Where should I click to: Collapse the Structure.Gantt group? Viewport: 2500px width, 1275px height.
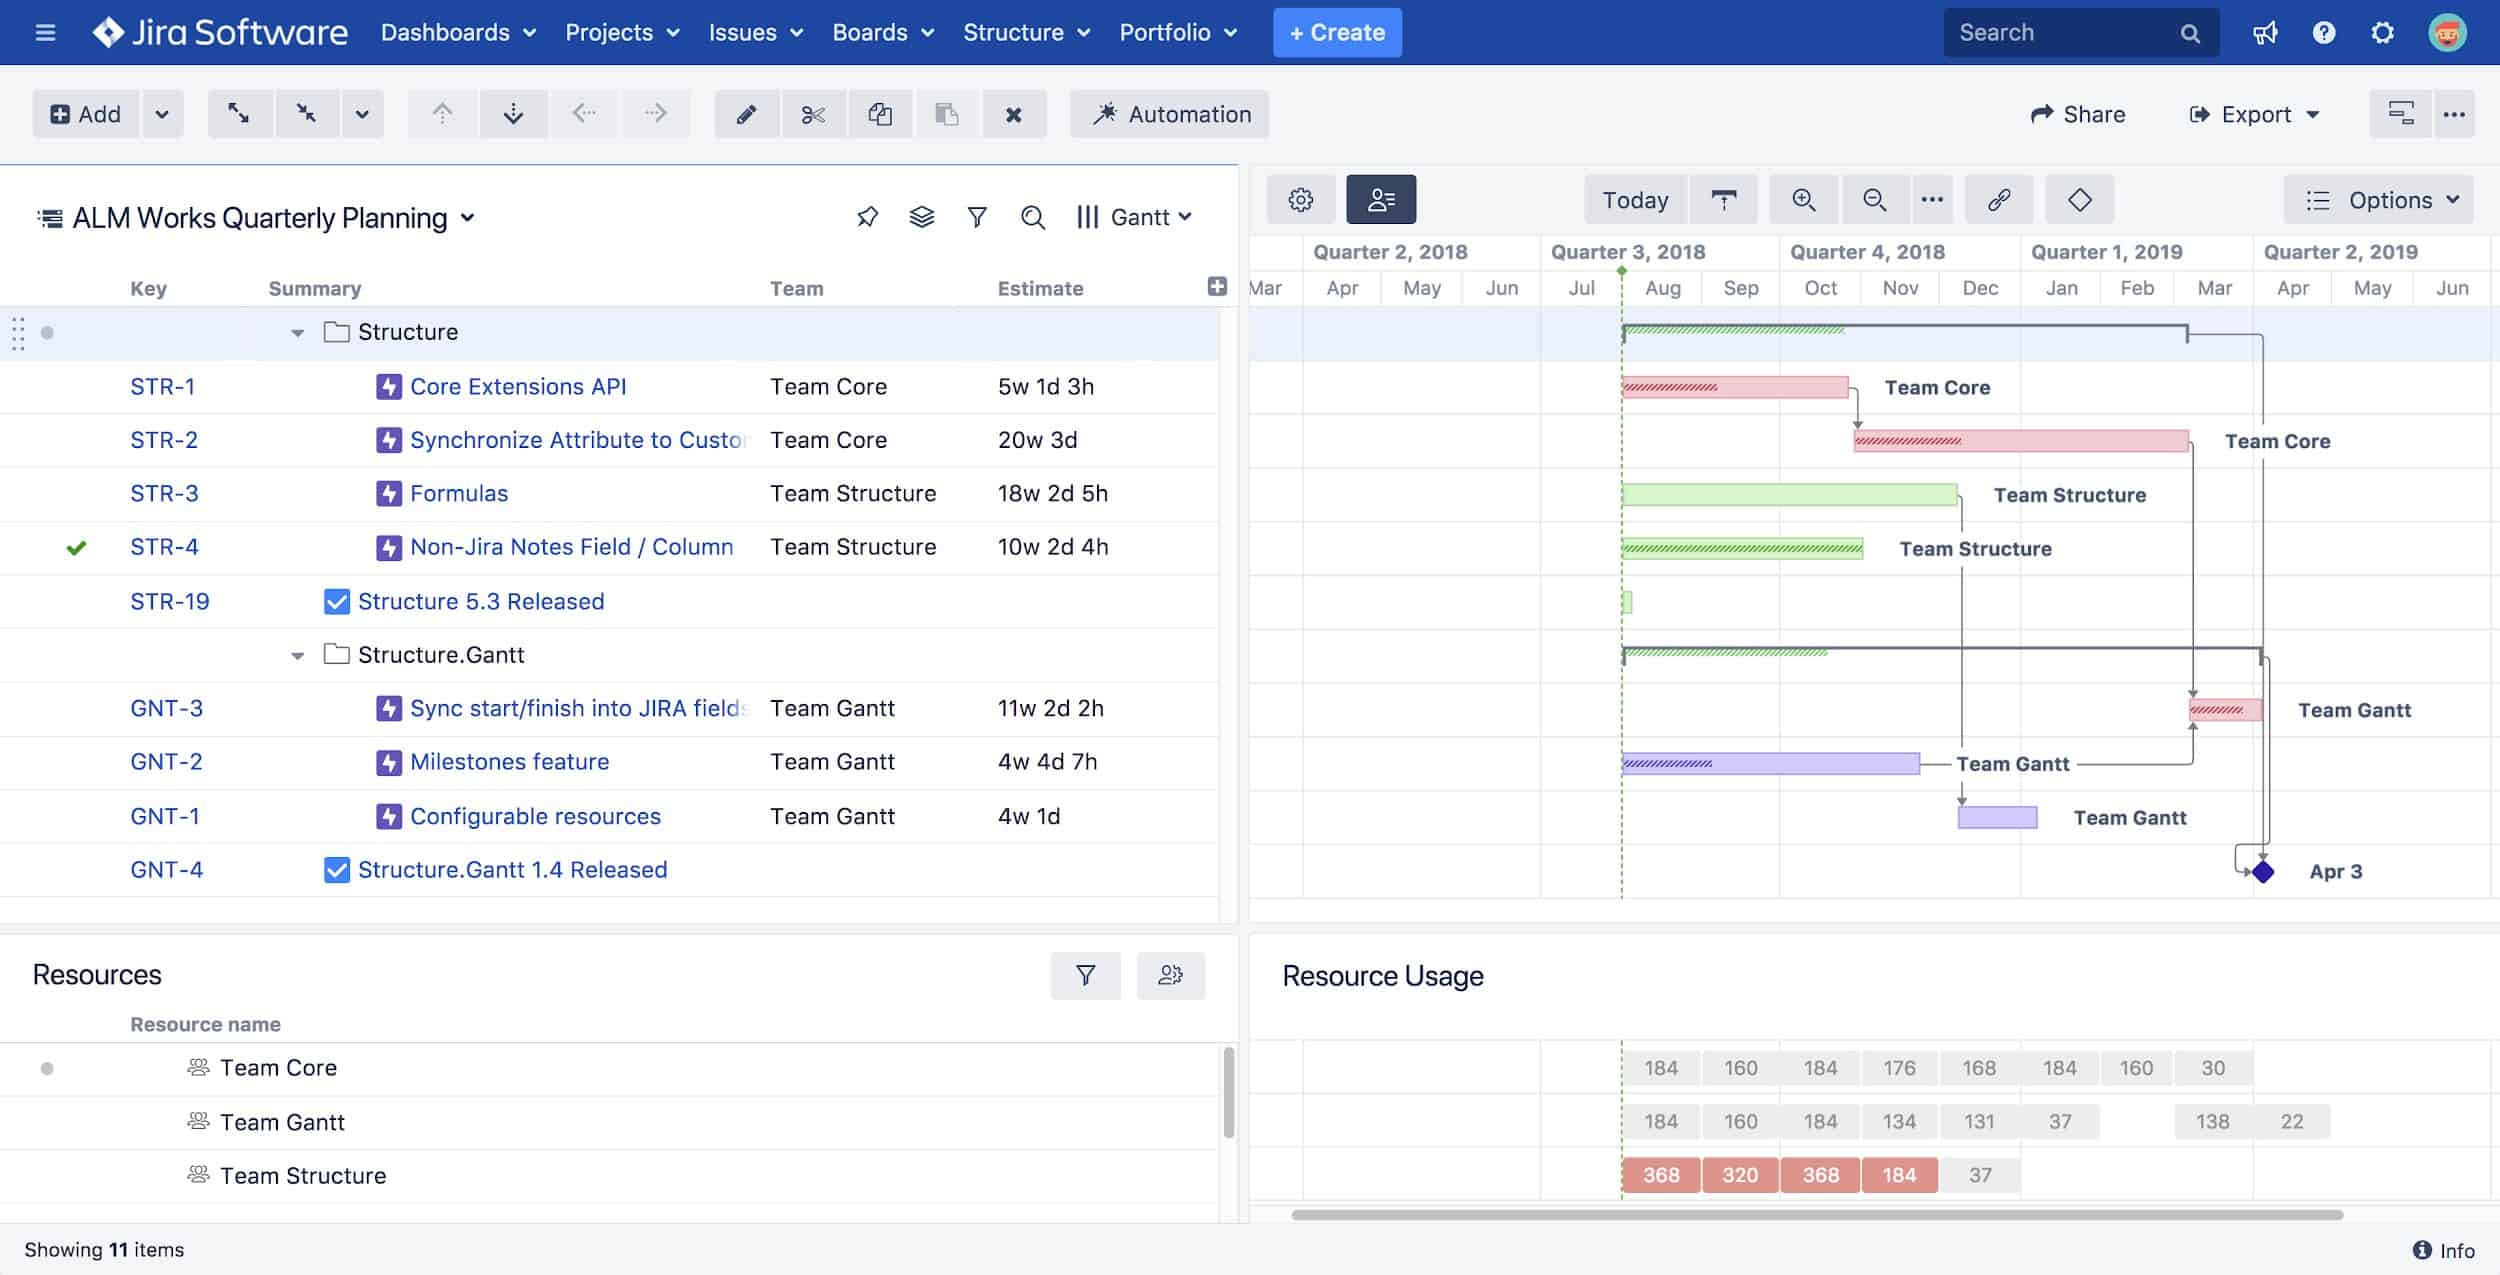[x=297, y=655]
